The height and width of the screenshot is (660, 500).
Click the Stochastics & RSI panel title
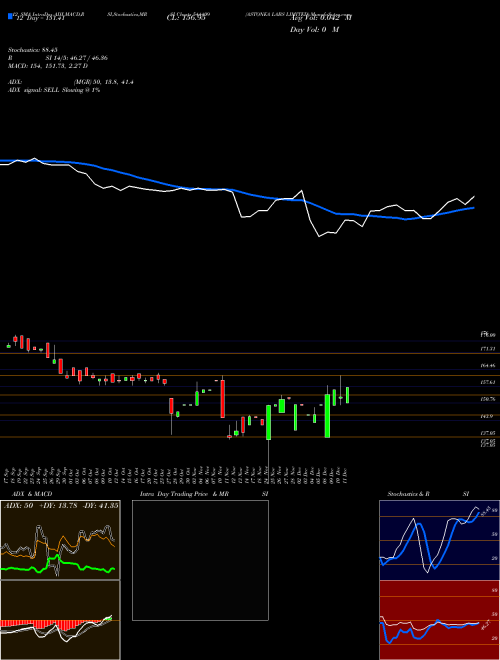[x=428, y=494]
